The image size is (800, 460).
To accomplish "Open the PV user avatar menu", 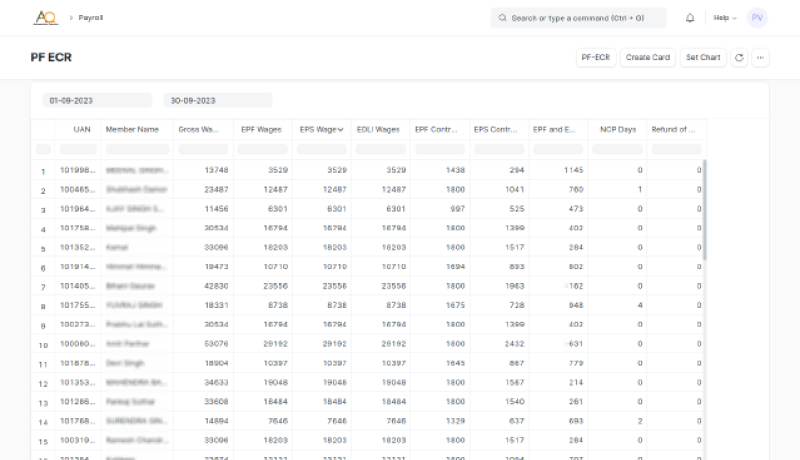I will (x=757, y=18).
